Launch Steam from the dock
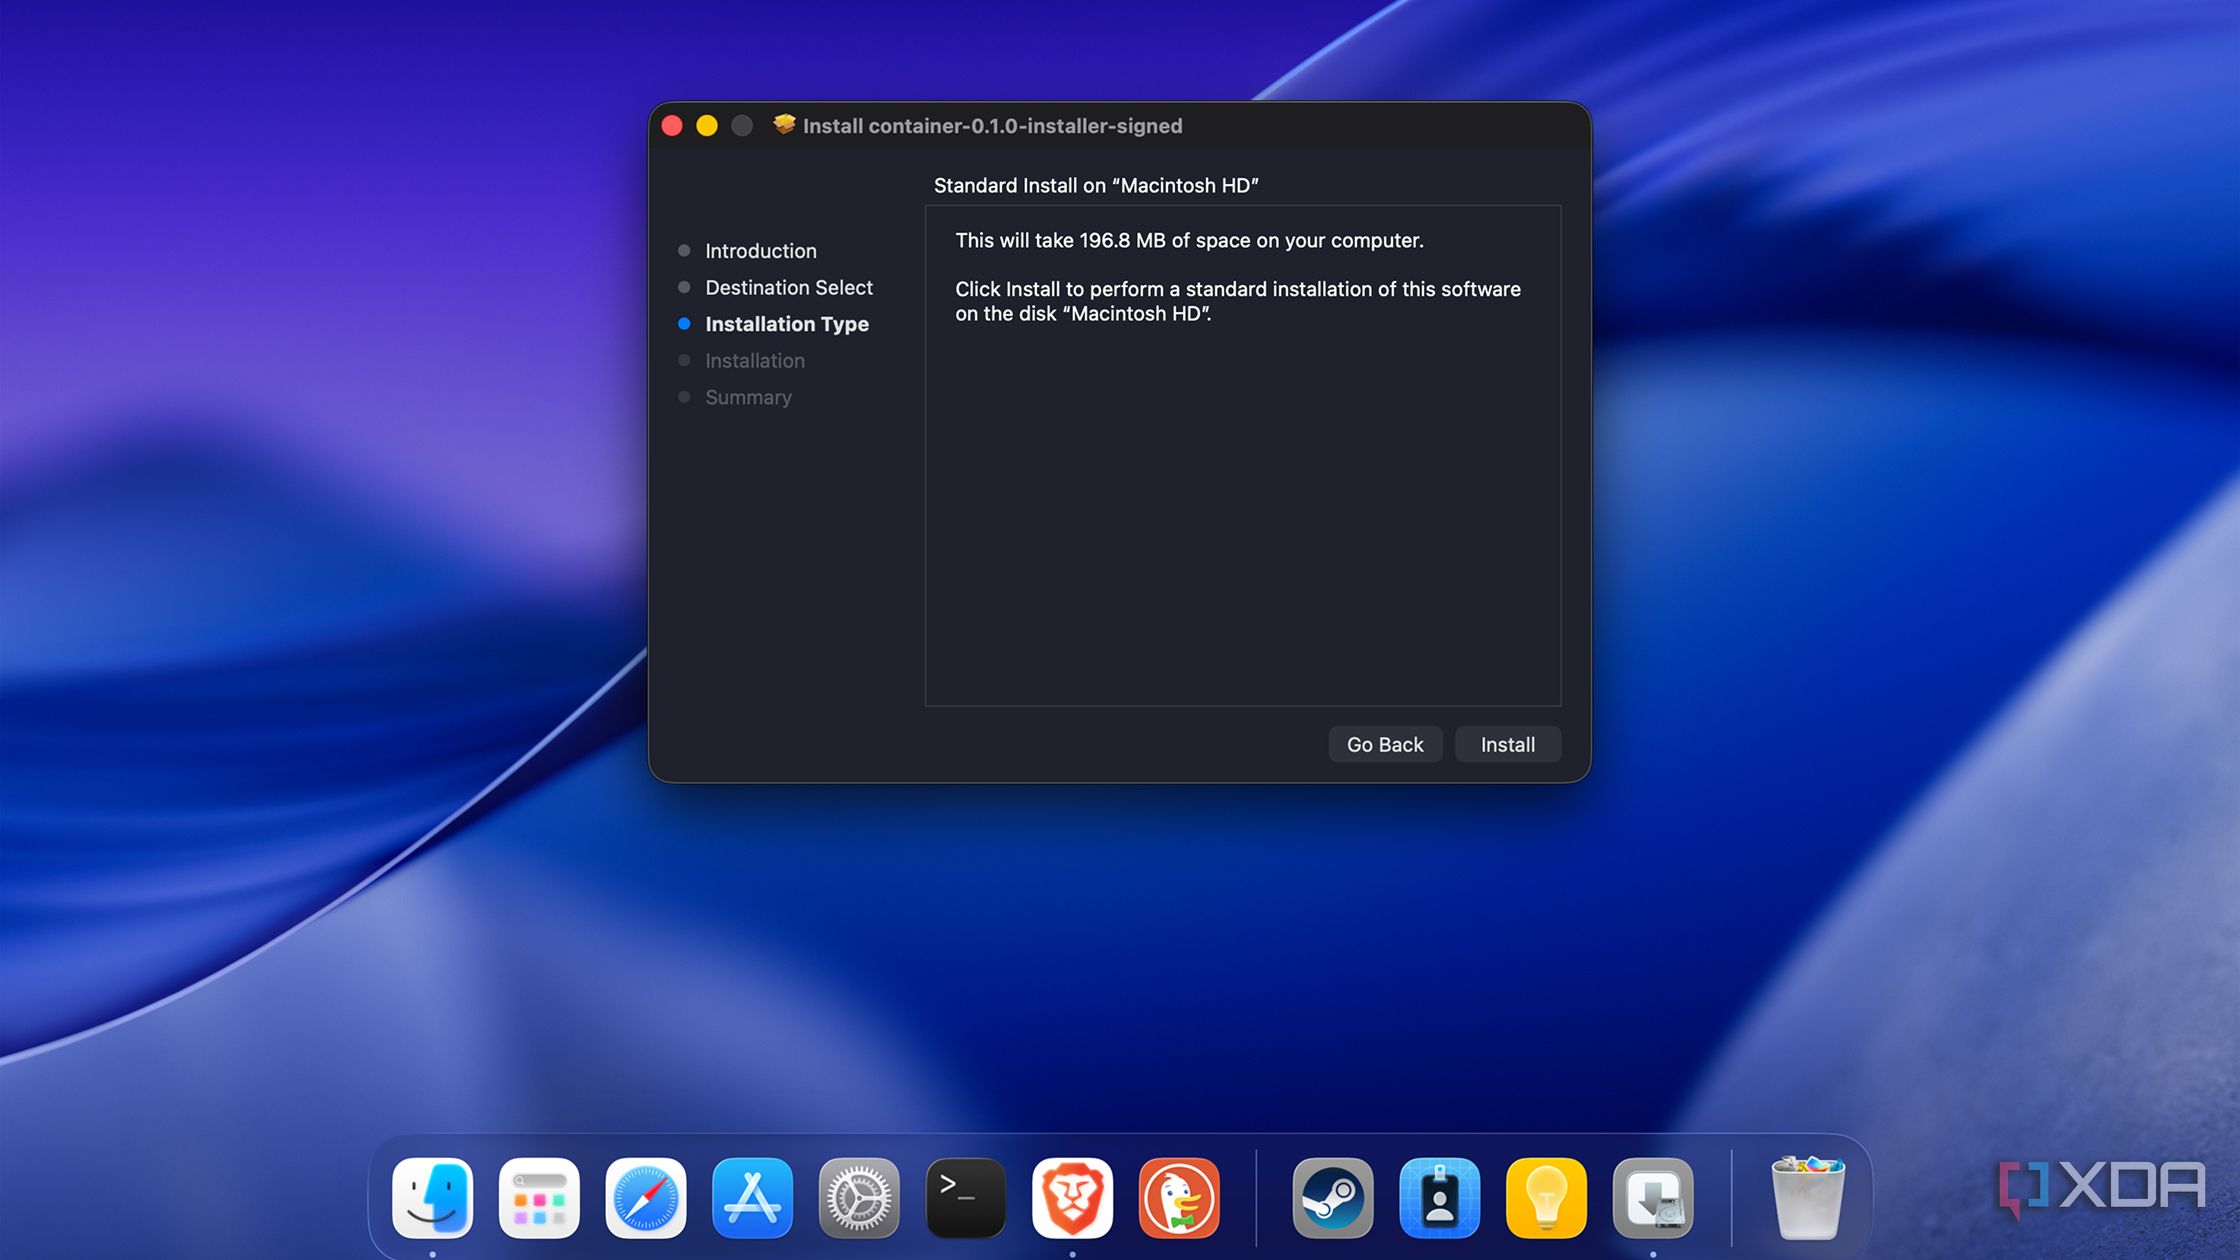The width and height of the screenshot is (2240, 1260). (x=1333, y=1198)
